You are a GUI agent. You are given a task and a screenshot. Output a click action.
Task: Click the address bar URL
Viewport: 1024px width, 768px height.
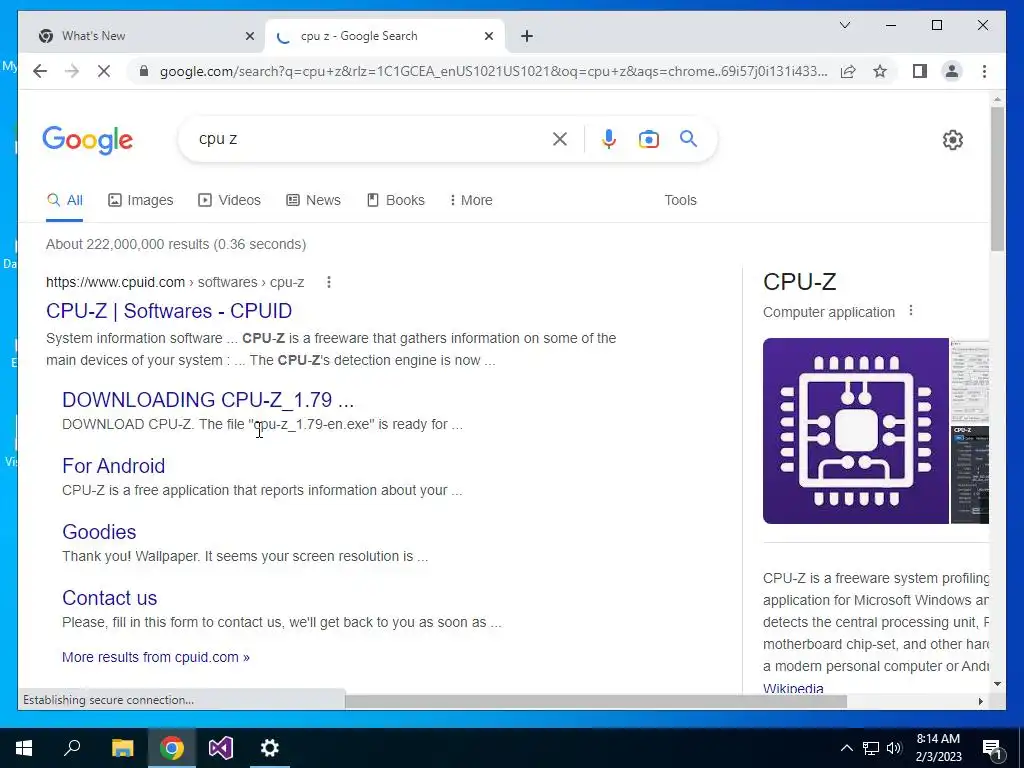[493, 71]
